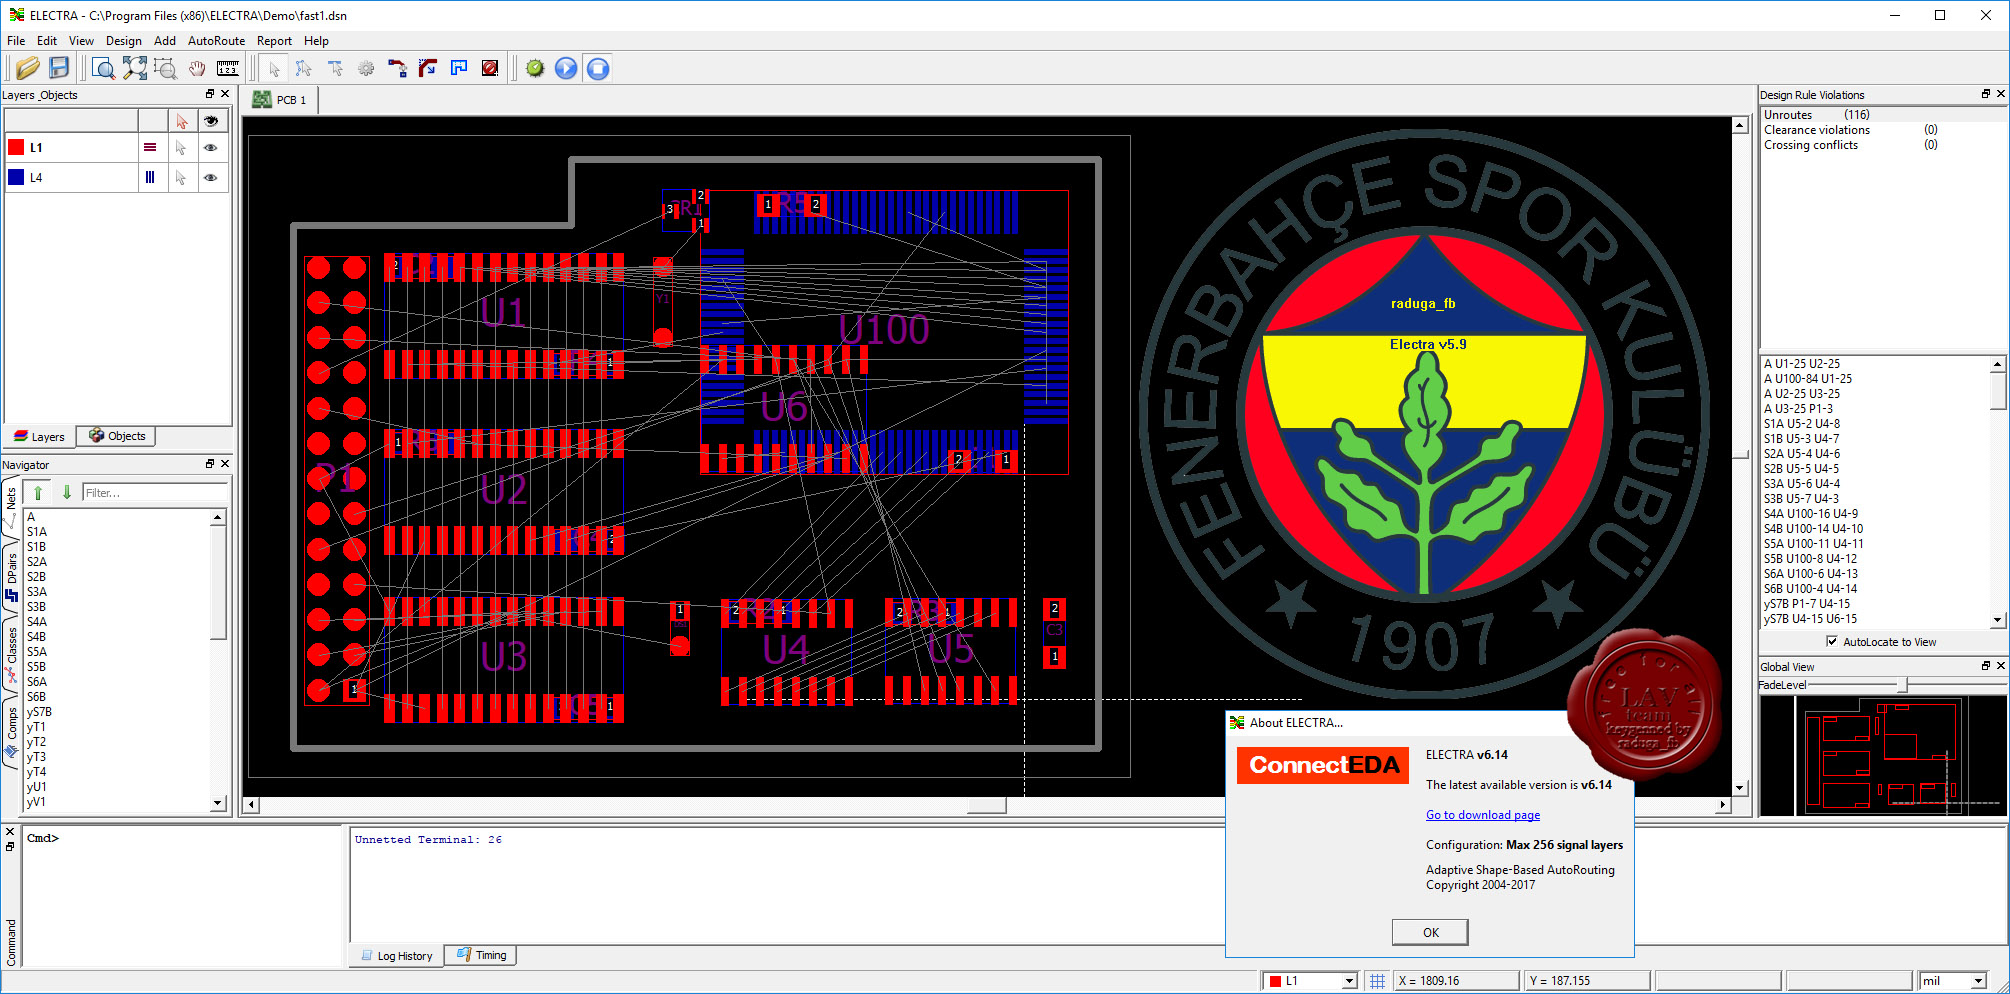Image resolution: width=2010 pixels, height=994 pixels.
Task: Stop autorouting with the blue stop button
Action: (x=598, y=68)
